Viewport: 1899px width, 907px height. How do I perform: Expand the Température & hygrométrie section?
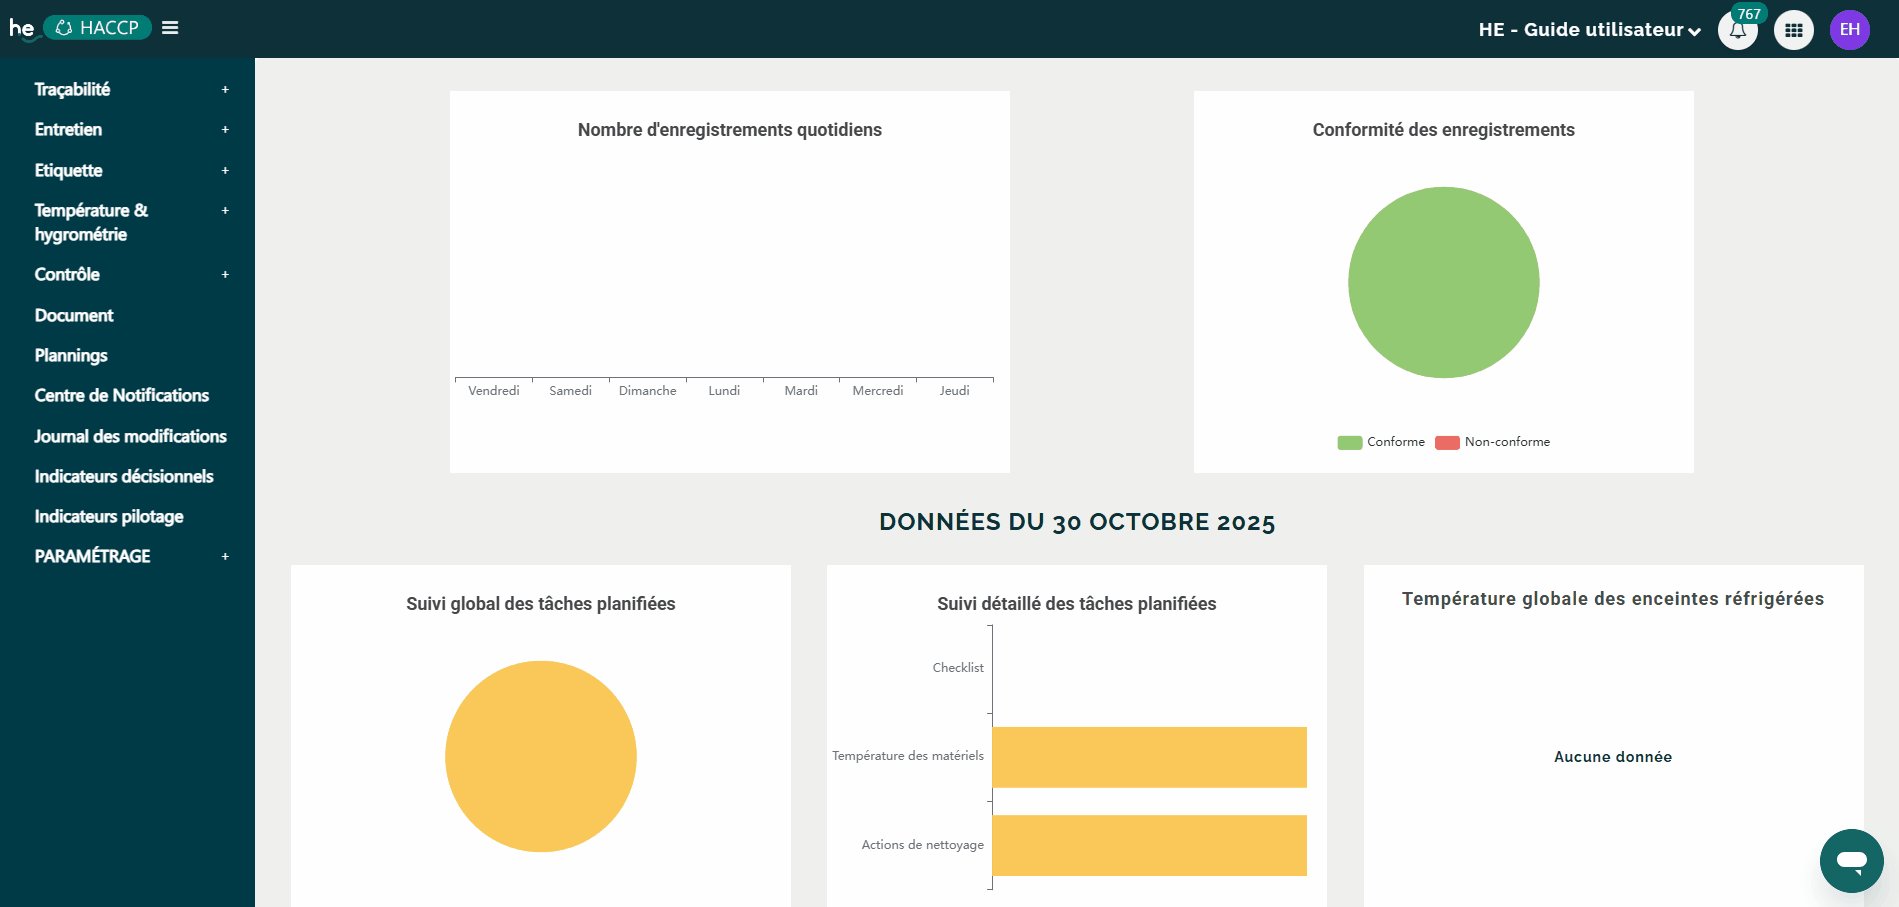90,222
